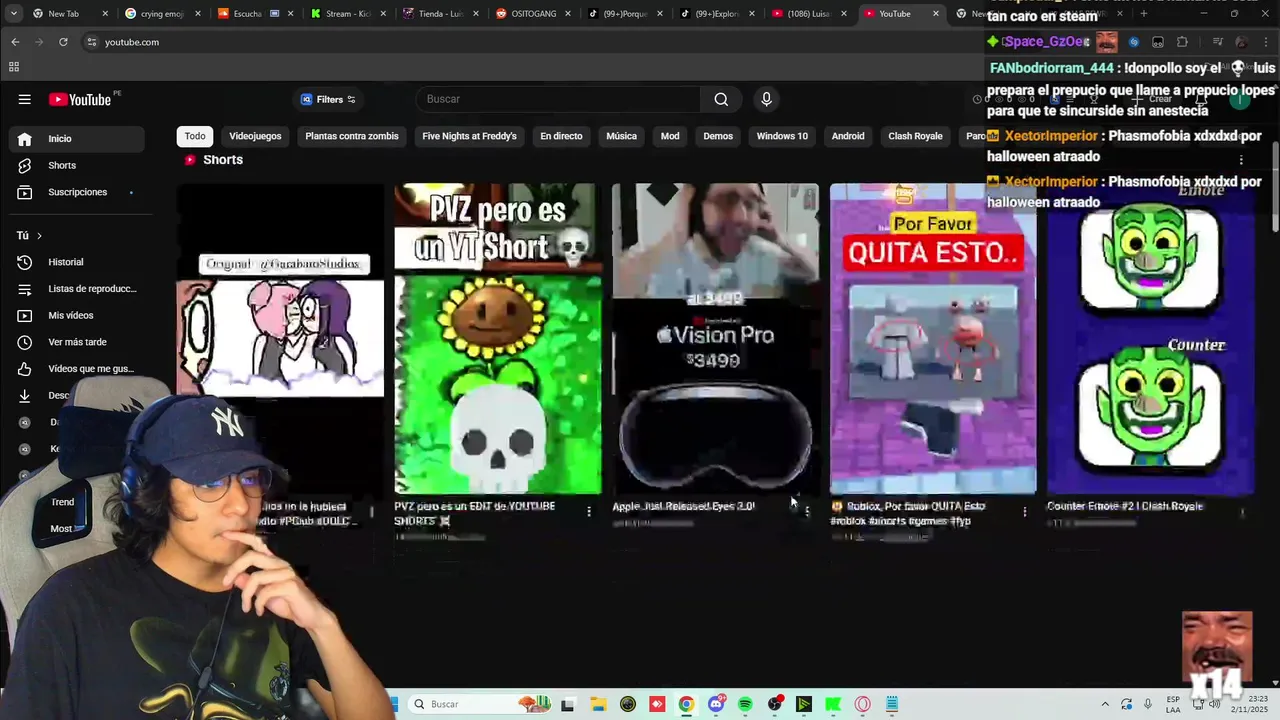Select the Videojuegos chip

(x=255, y=136)
